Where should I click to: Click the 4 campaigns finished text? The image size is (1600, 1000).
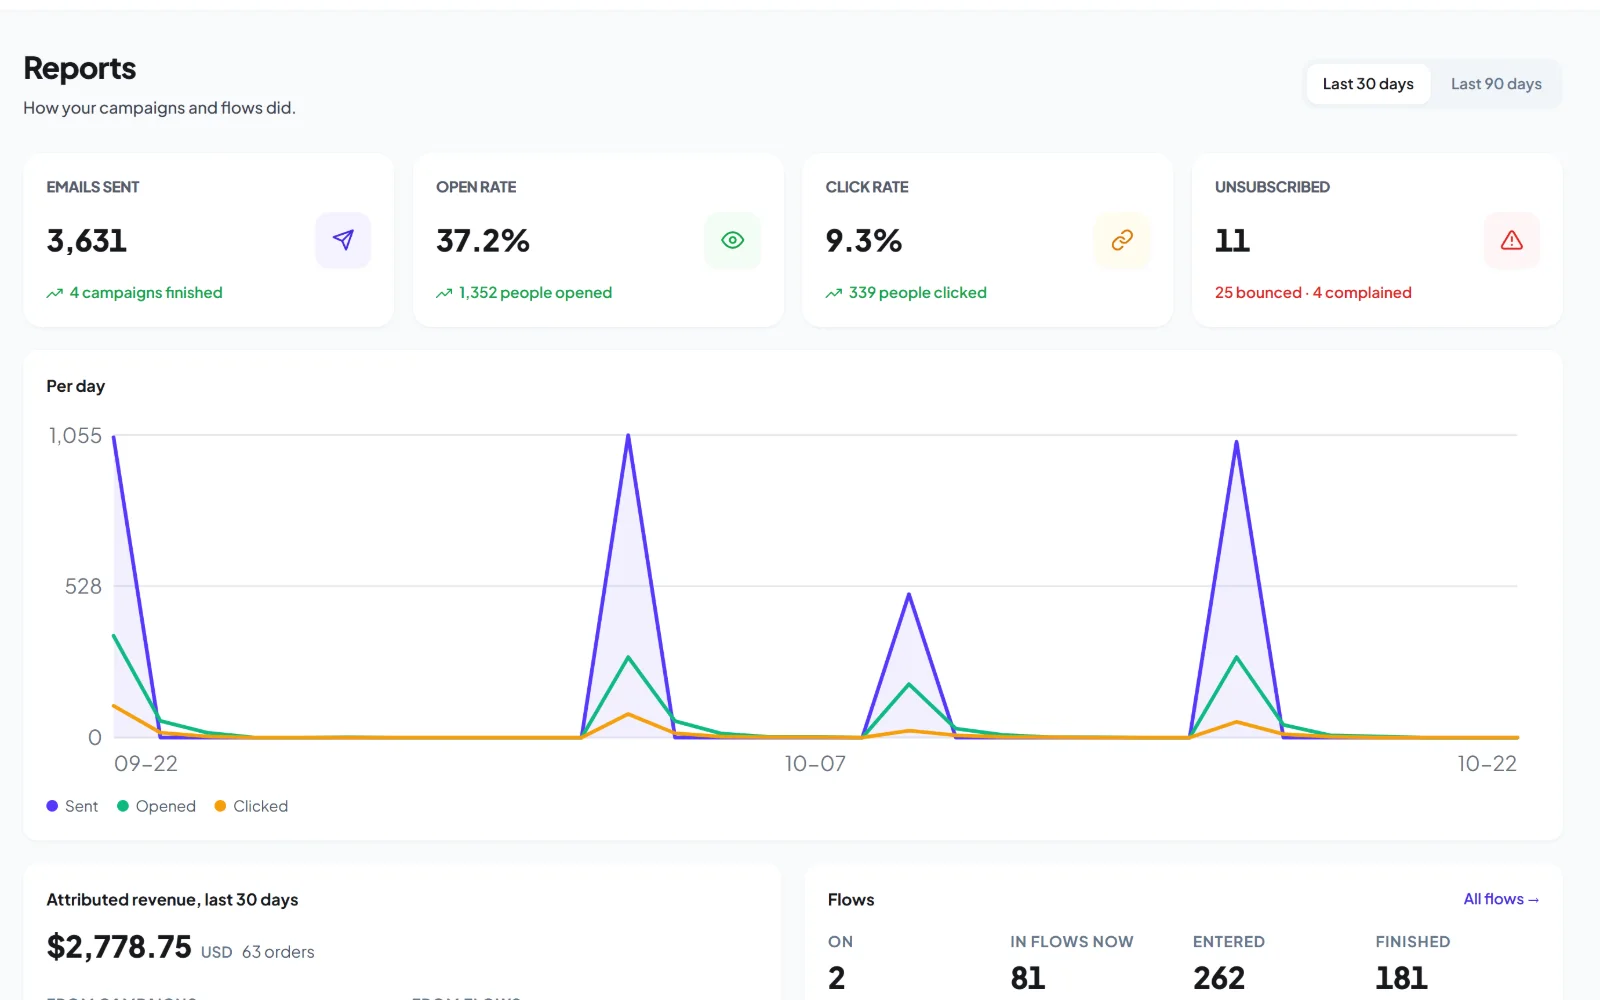(146, 293)
